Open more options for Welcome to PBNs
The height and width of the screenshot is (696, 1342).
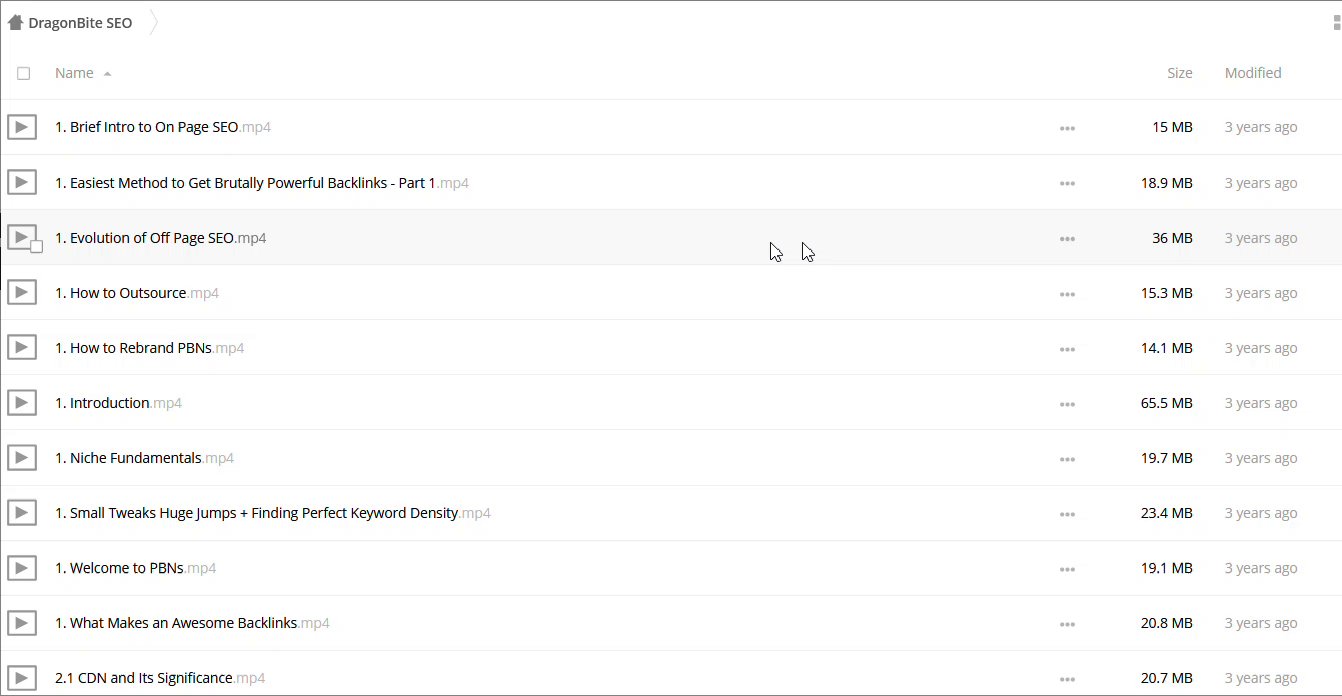pos(1067,569)
